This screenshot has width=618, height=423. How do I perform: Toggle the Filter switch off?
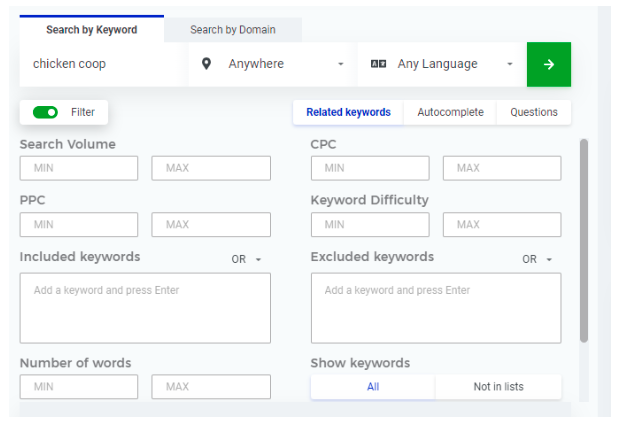[45, 112]
